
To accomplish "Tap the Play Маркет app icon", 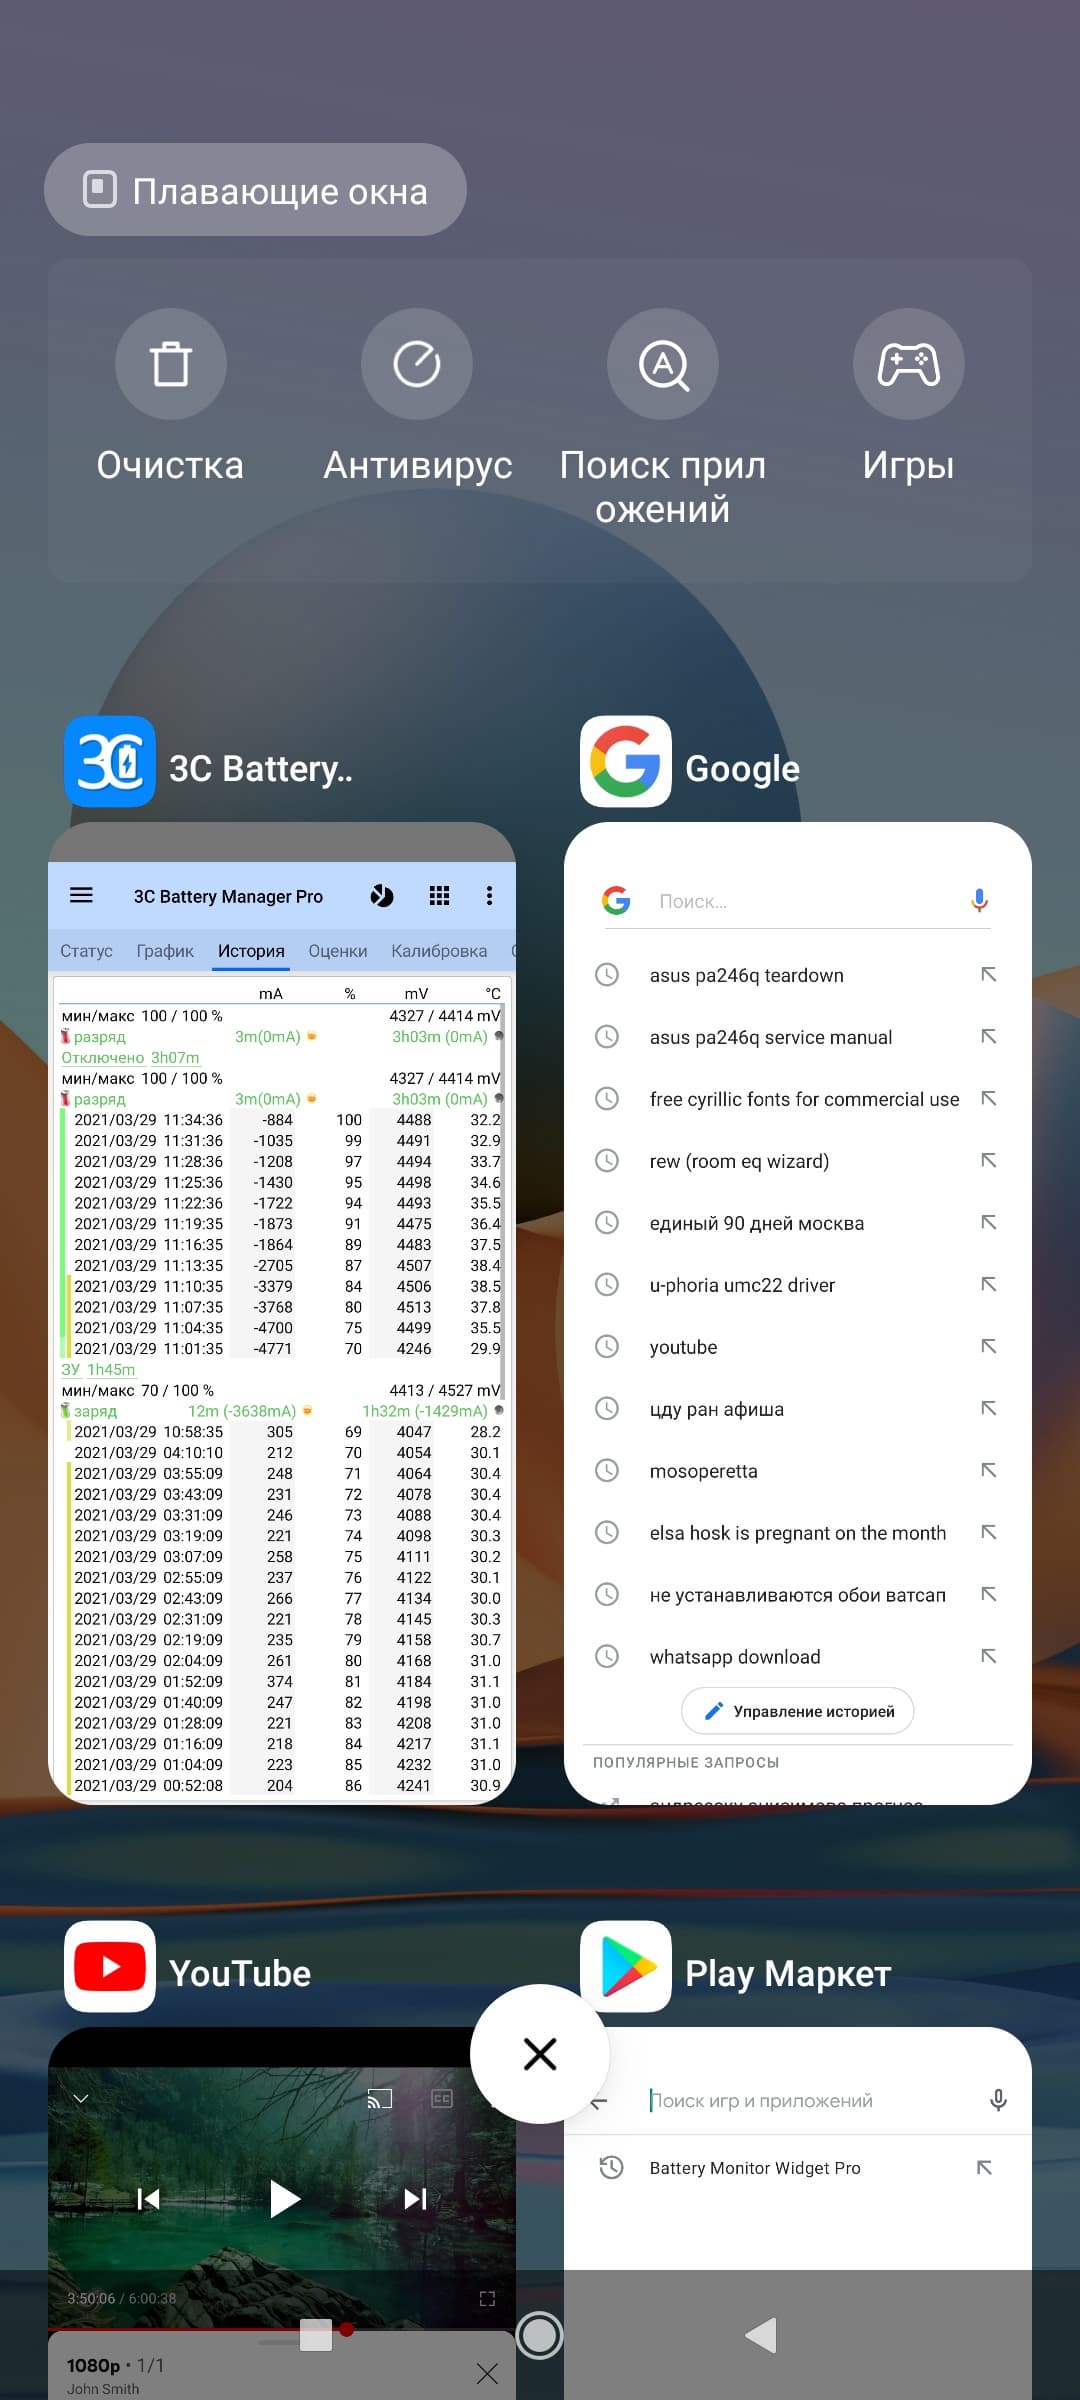I will 626,1966.
